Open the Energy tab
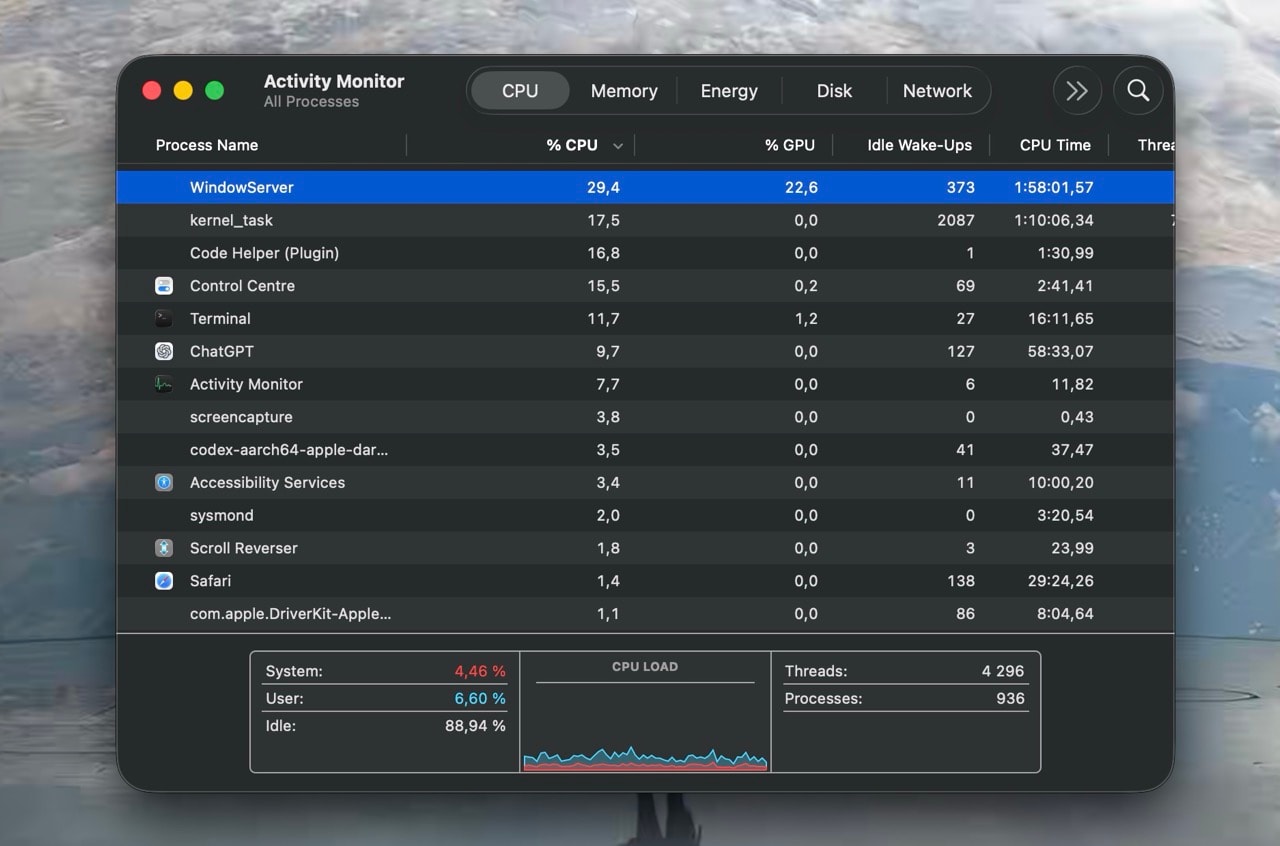The height and width of the screenshot is (846, 1280). pyautogui.click(x=729, y=91)
